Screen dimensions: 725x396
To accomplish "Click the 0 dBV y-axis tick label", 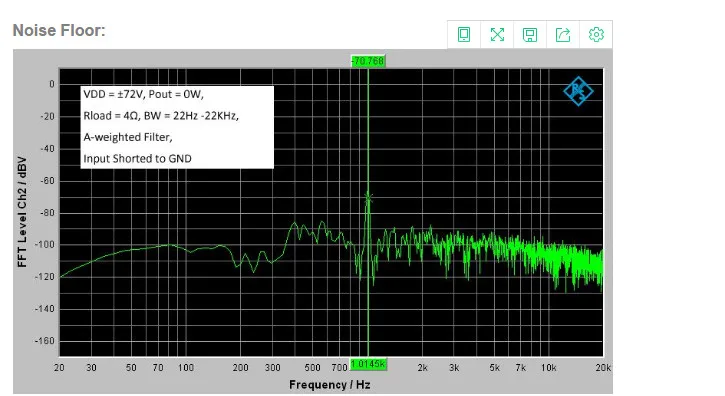I will pyautogui.click(x=52, y=84).
